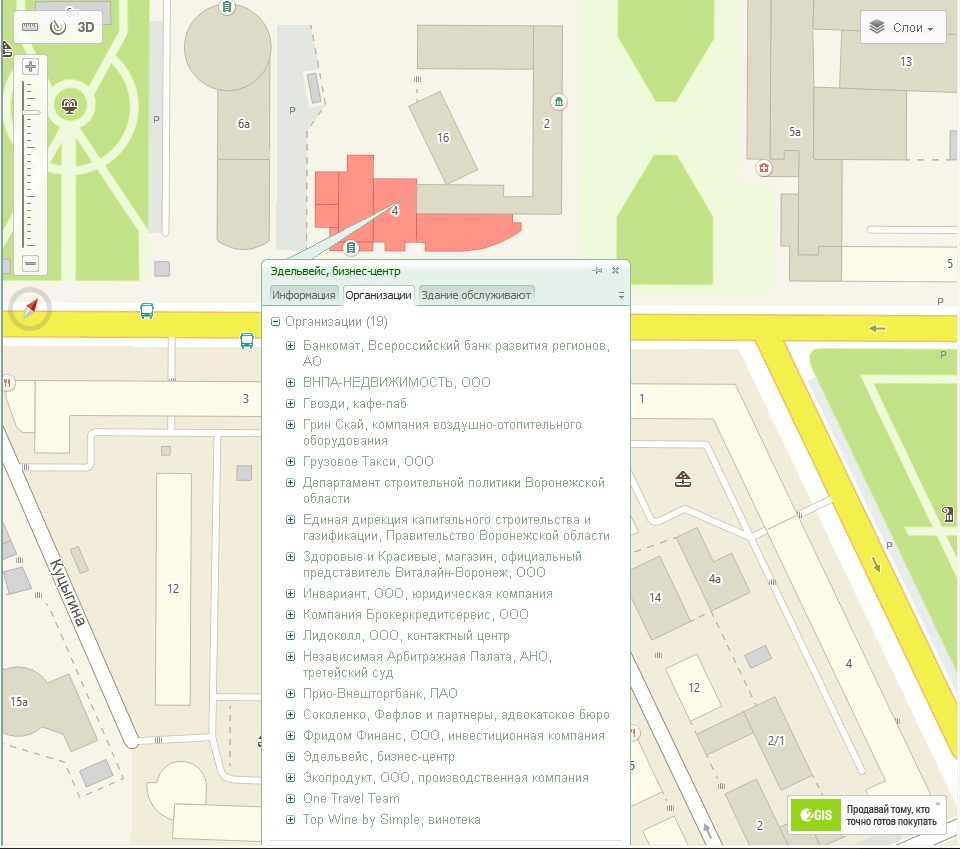
Task: Click the museum icon on building 2
Action: point(558,102)
